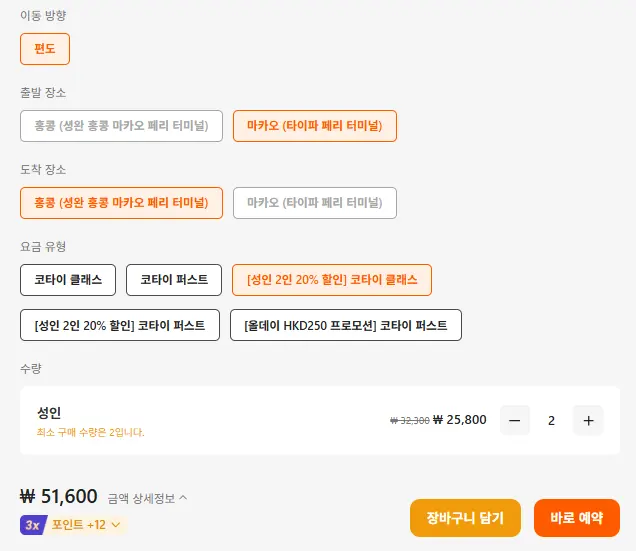Select departure 홍콩 (셩완 홍콩 마카오 페리 터미널)

click(x=121, y=126)
